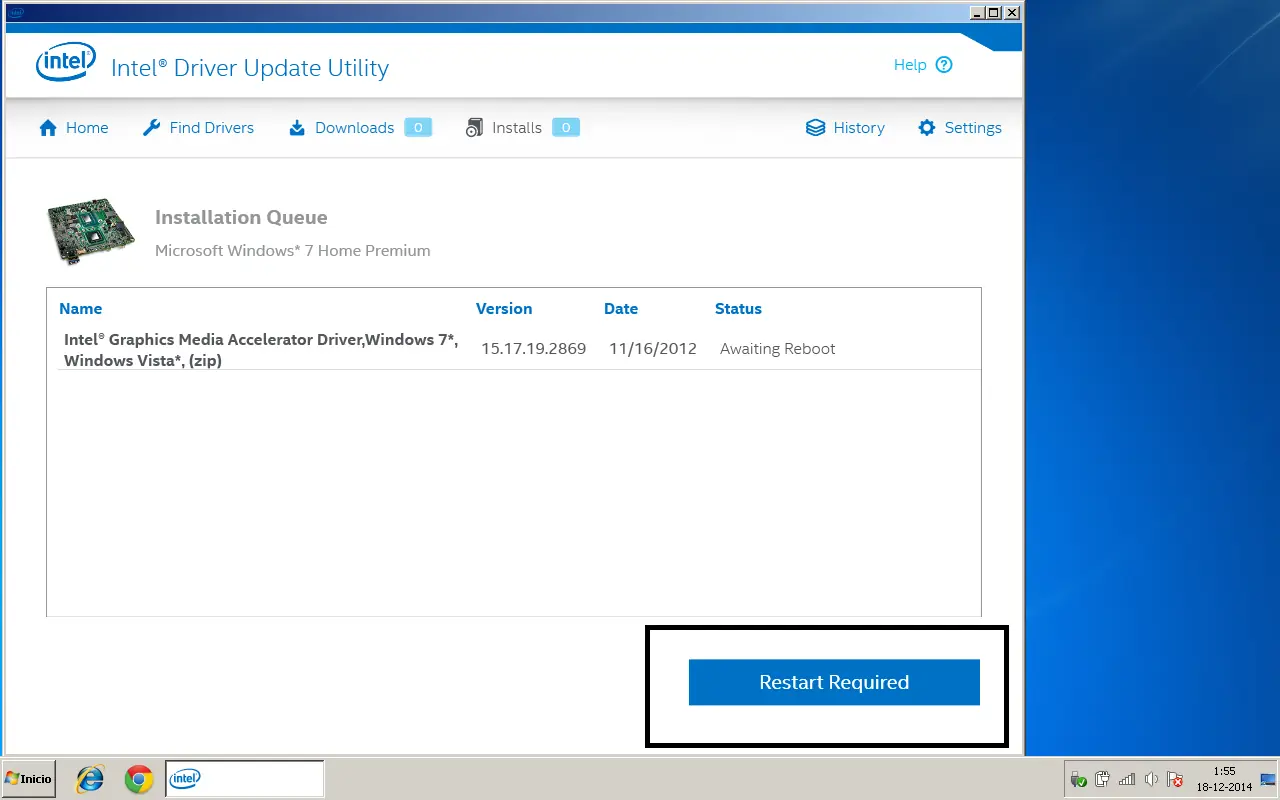Open the network signal tray icon
The height and width of the screenshot is (800, 1280).
click(1127, 779)
